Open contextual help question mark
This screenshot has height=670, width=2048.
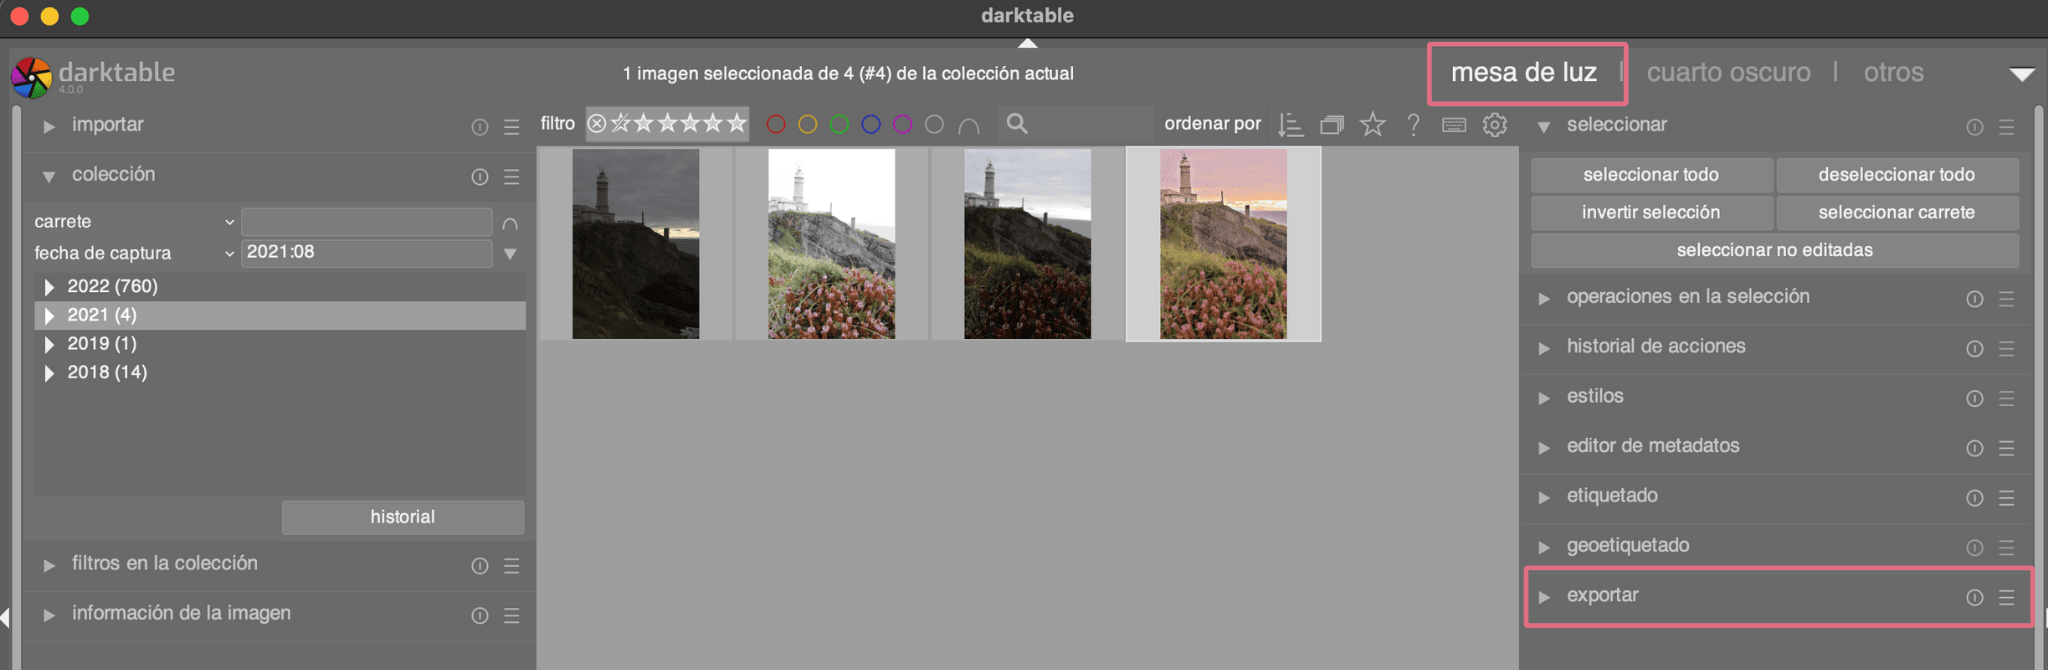click(x=1413, y=125)
